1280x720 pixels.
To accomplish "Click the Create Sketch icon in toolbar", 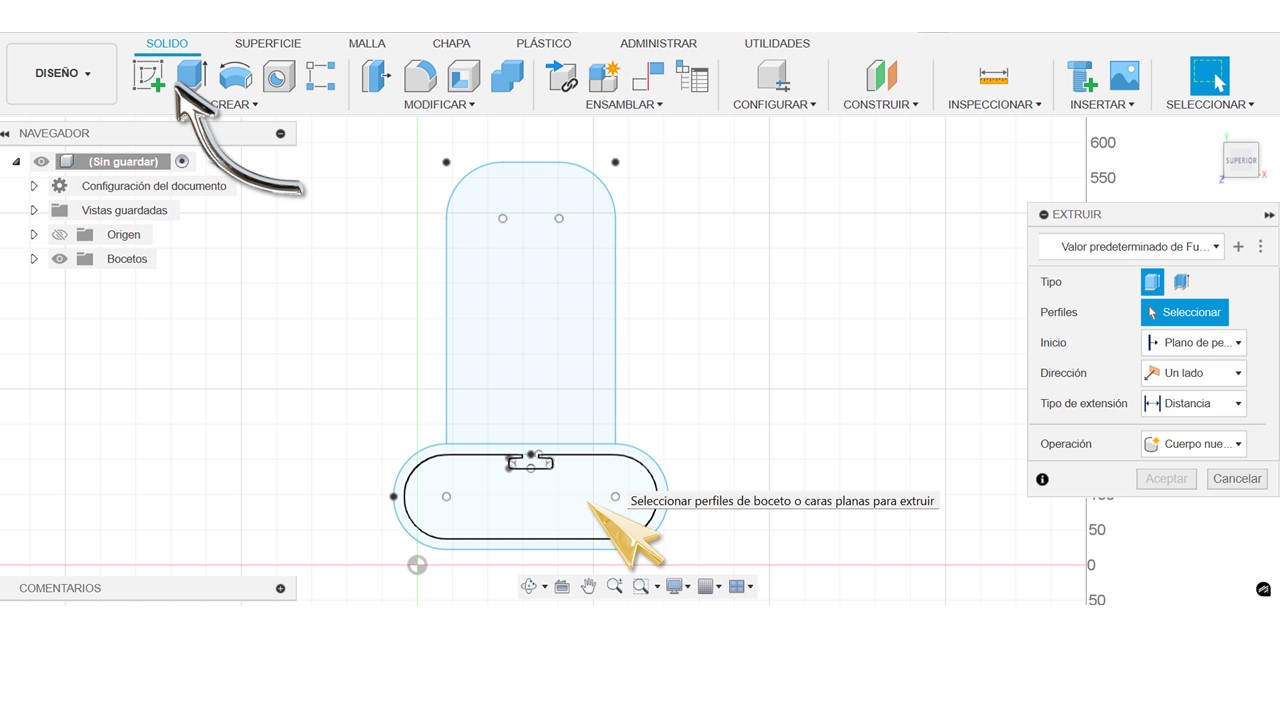I will click(148, 76).
